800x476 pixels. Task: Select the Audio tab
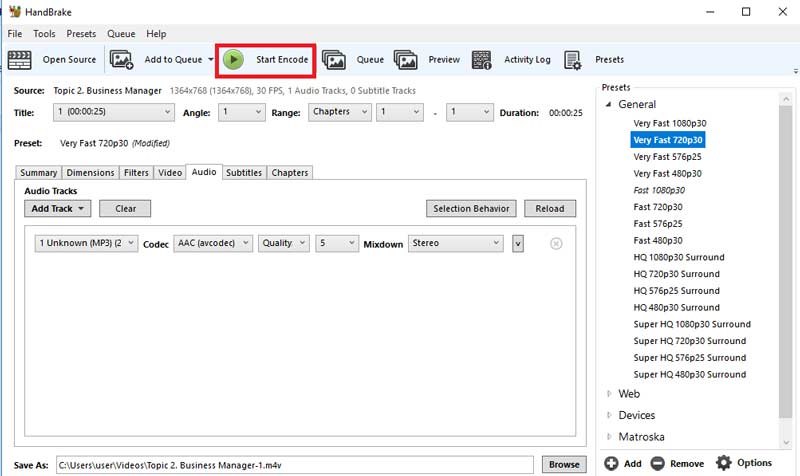[204, 172]
